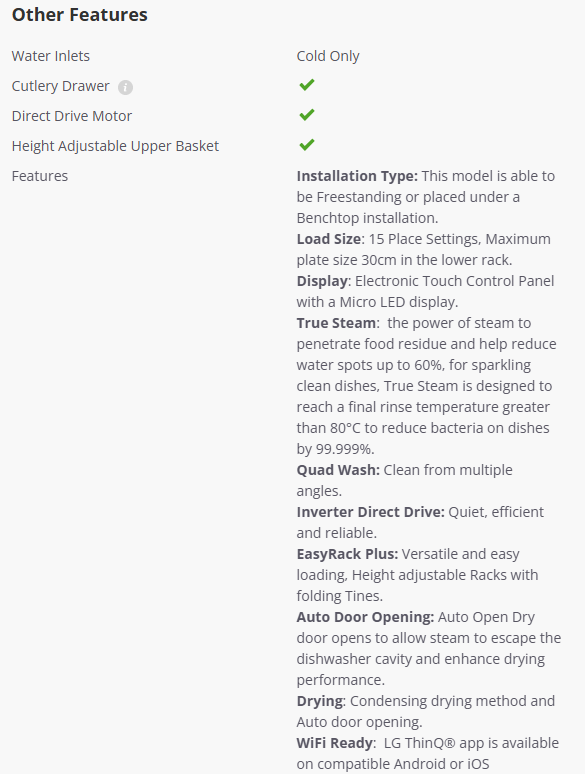Click the Direct Drive Motor label

pyautogui.click(x=72, y=116)
